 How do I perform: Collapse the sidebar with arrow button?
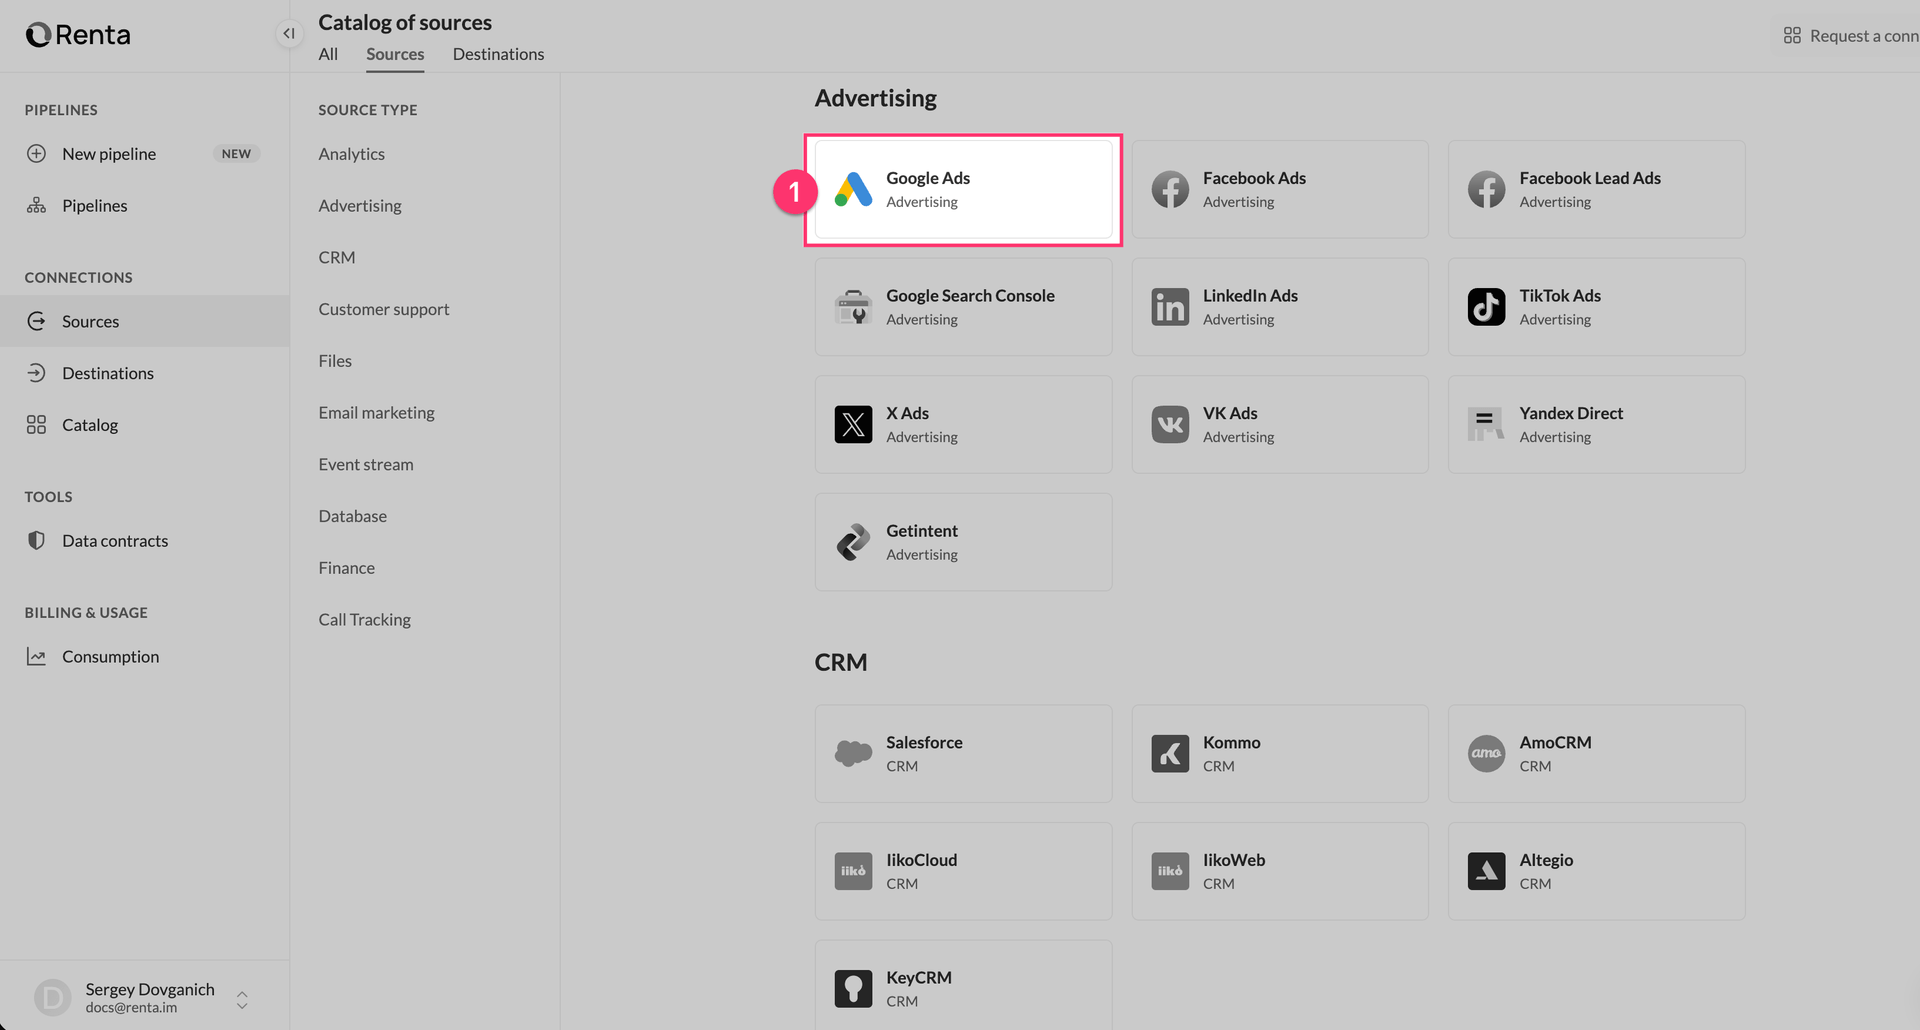(x=288, y=34)
